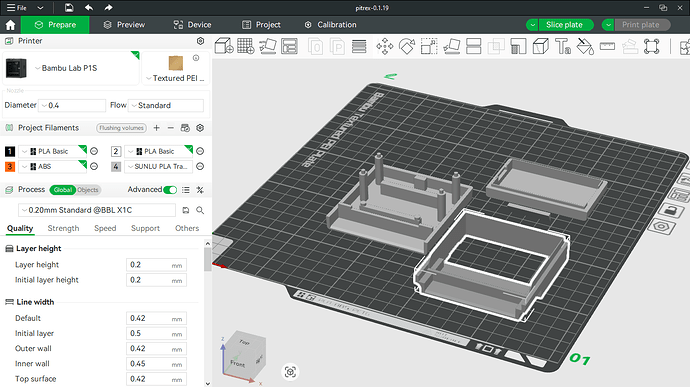The height and width of the screenshot is (387, 690).
Task: Activate the Rotate tool icon
Action: (407, 46)
